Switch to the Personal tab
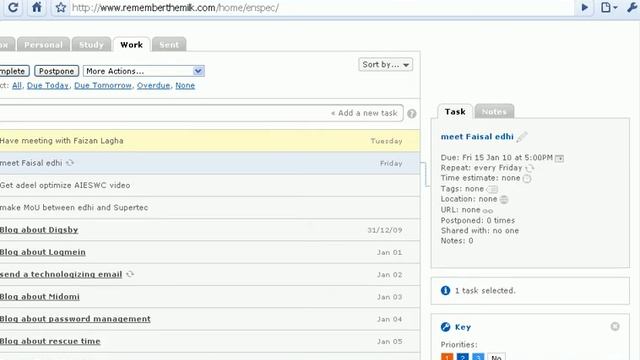640x360 pixels. 43,44
